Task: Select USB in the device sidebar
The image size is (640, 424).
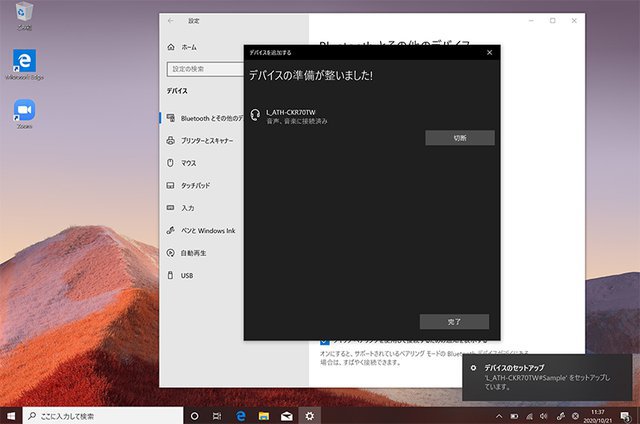Action: (186, 275)
